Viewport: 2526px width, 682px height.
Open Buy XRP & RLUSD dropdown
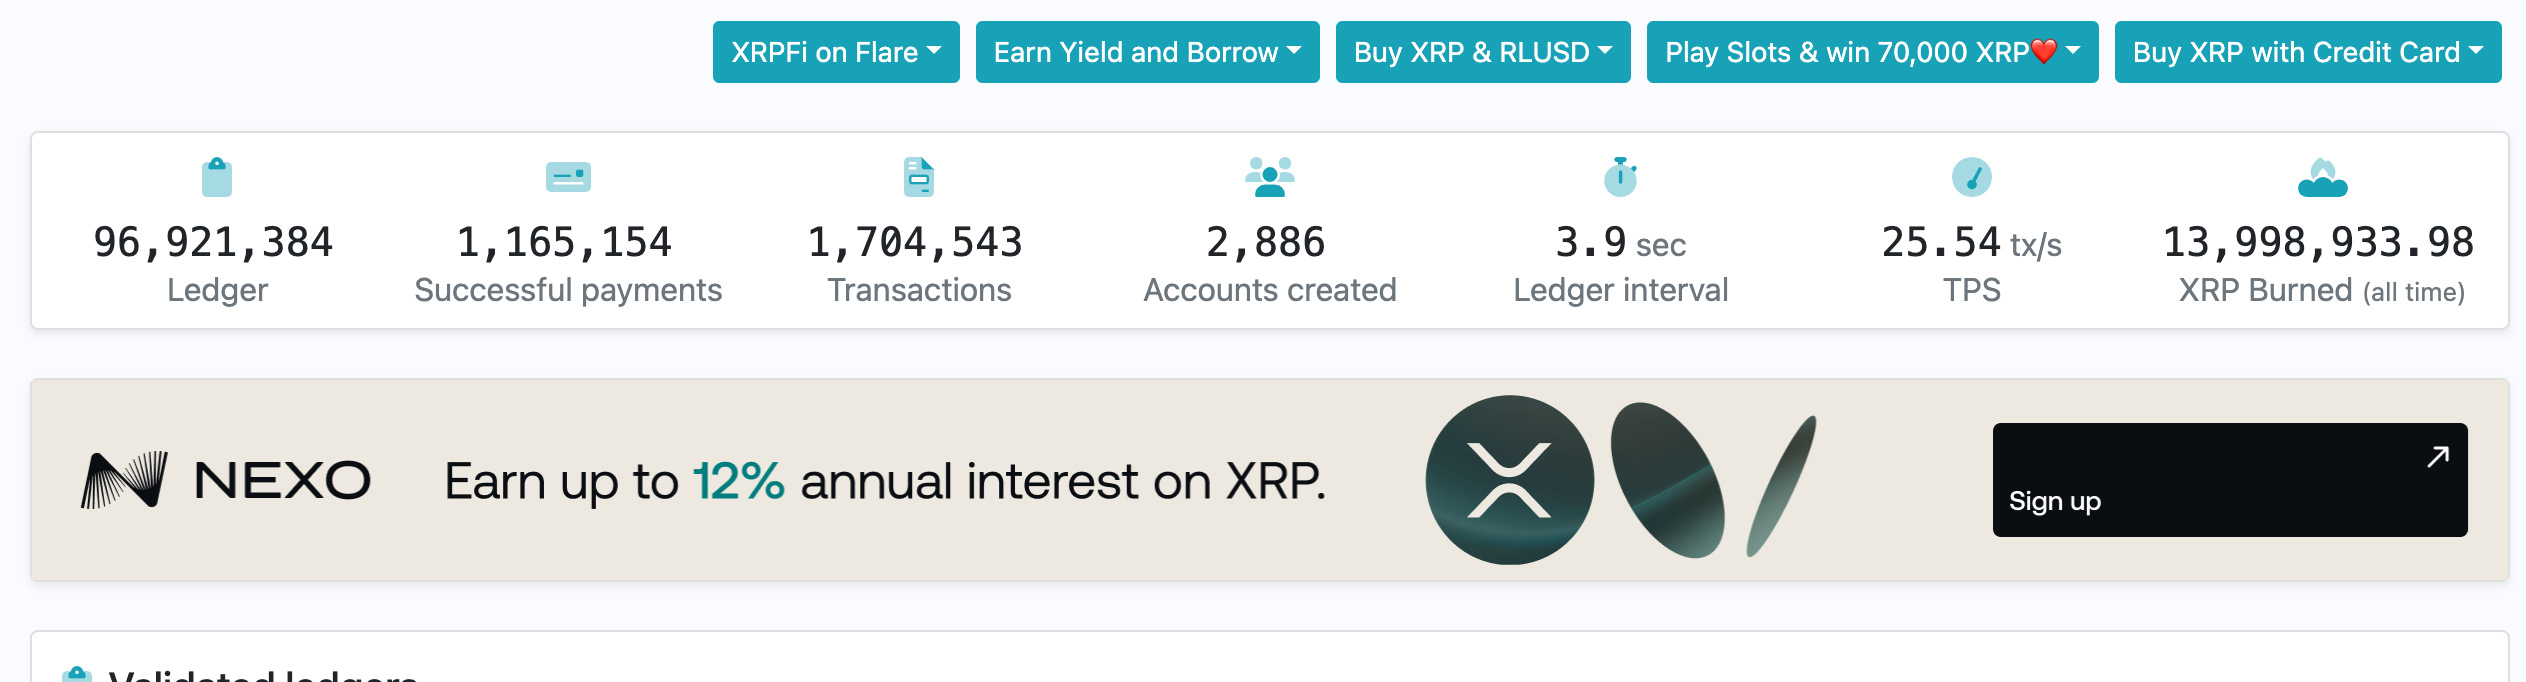(1483, 52)
